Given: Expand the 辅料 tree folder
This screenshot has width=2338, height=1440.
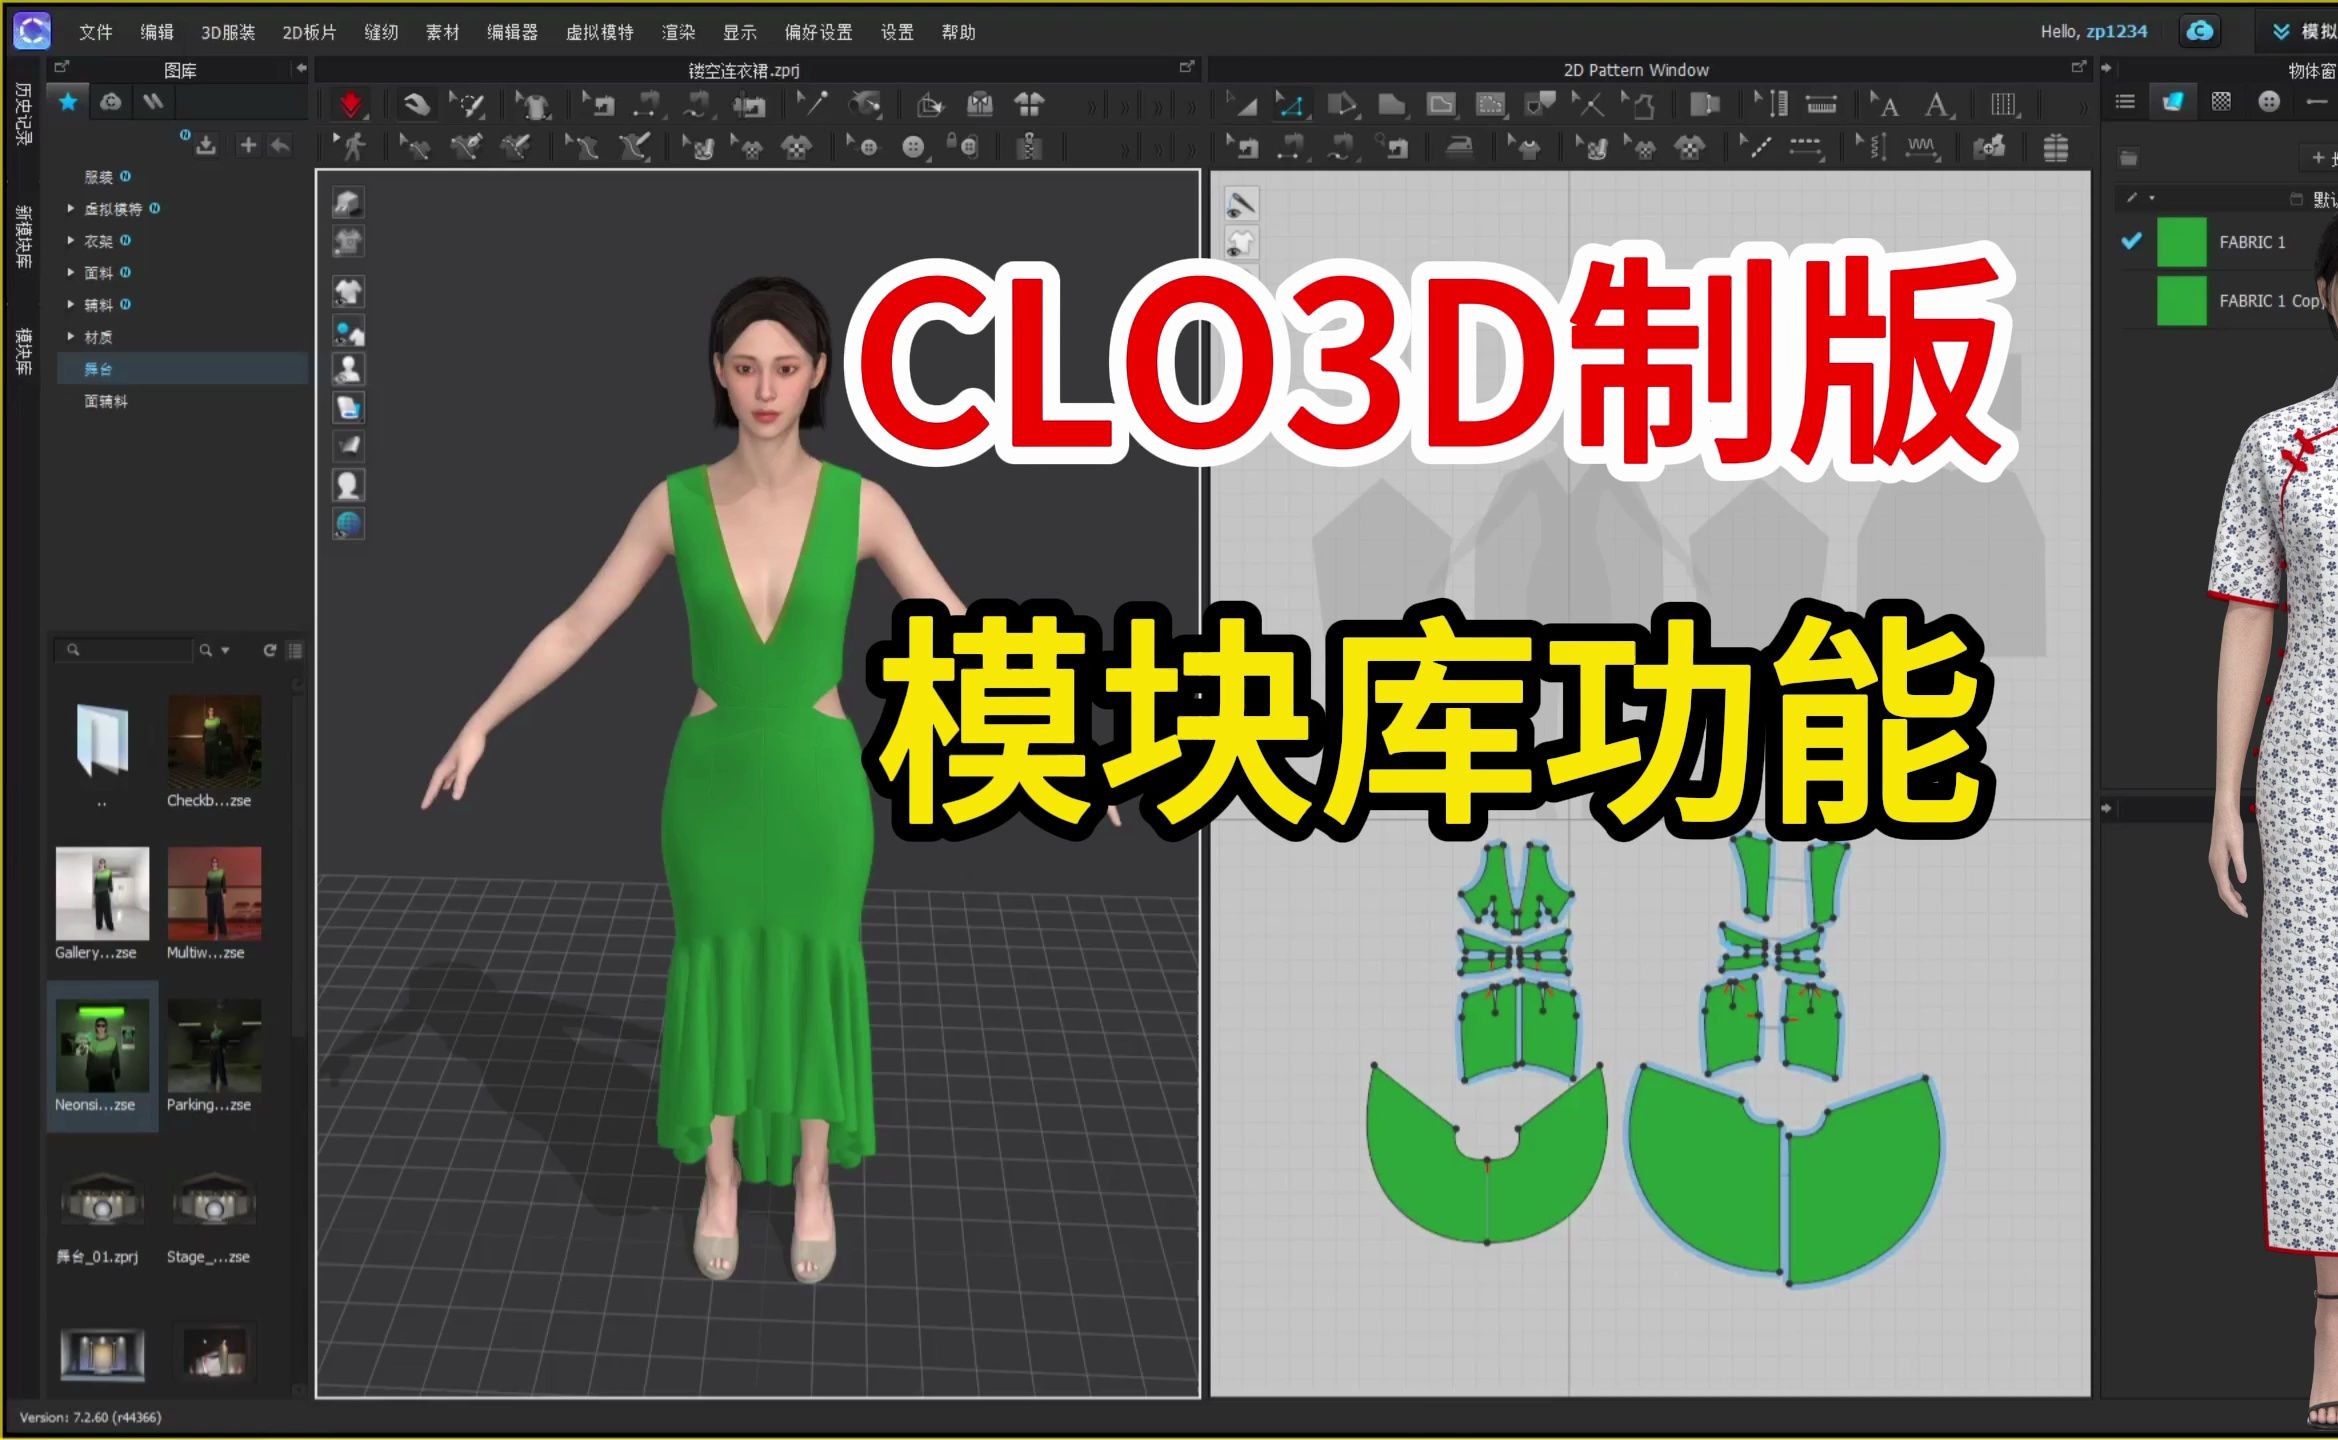Looking at the screenshot, I should 70,305.
